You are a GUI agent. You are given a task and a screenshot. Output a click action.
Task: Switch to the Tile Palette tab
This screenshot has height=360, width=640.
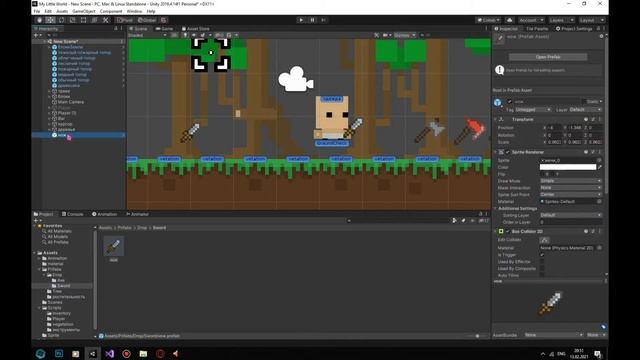tap(537, 29)
